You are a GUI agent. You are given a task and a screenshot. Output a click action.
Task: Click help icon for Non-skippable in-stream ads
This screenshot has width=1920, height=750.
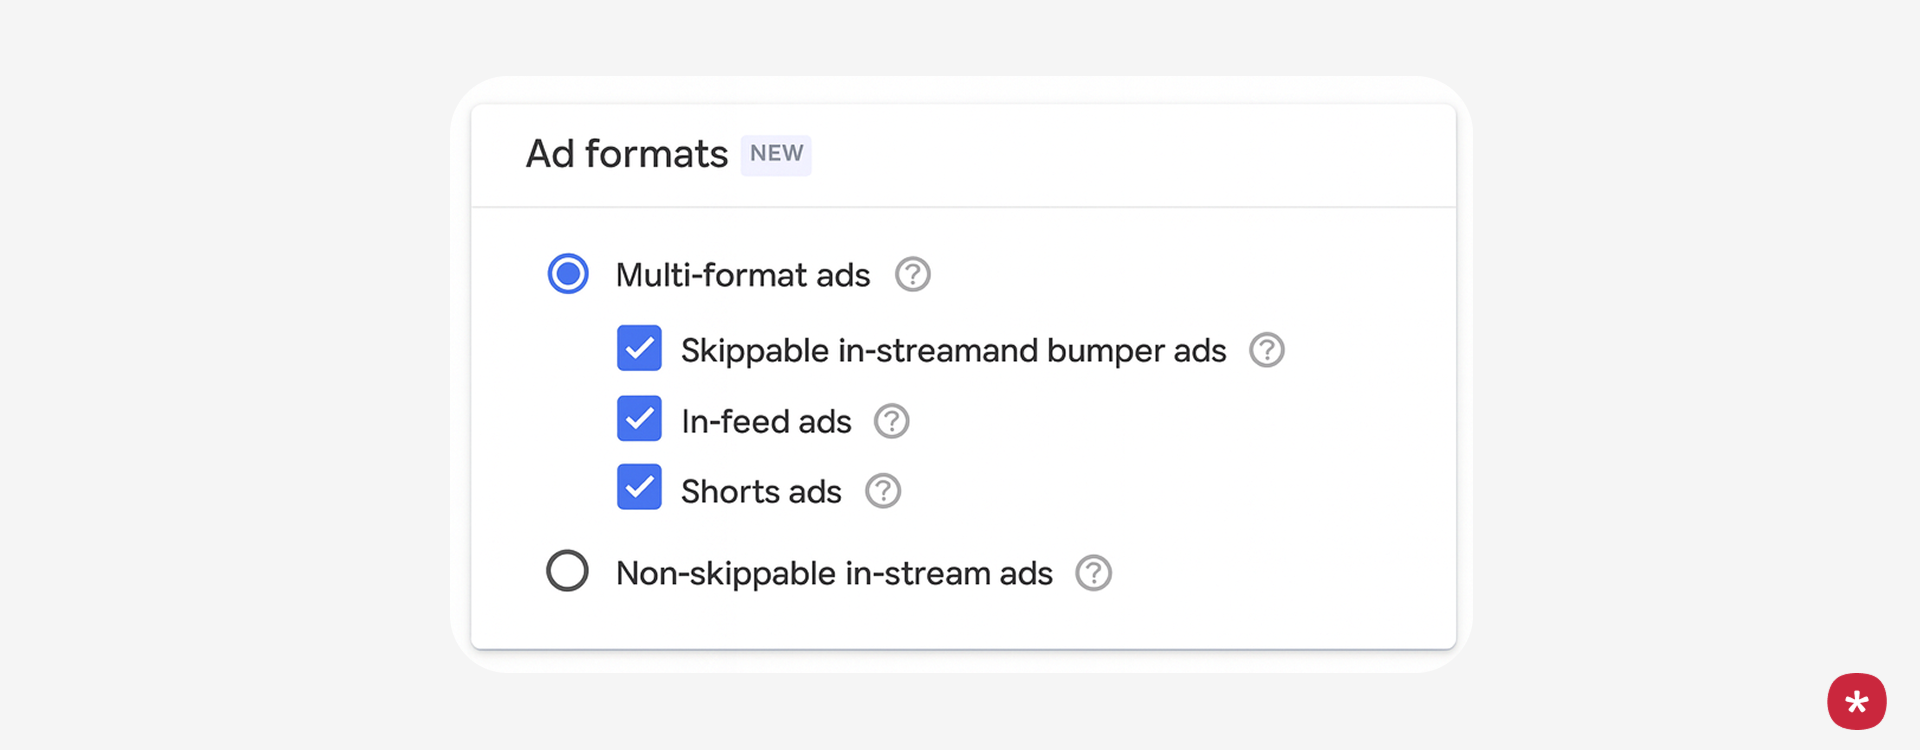[1093, 573]
